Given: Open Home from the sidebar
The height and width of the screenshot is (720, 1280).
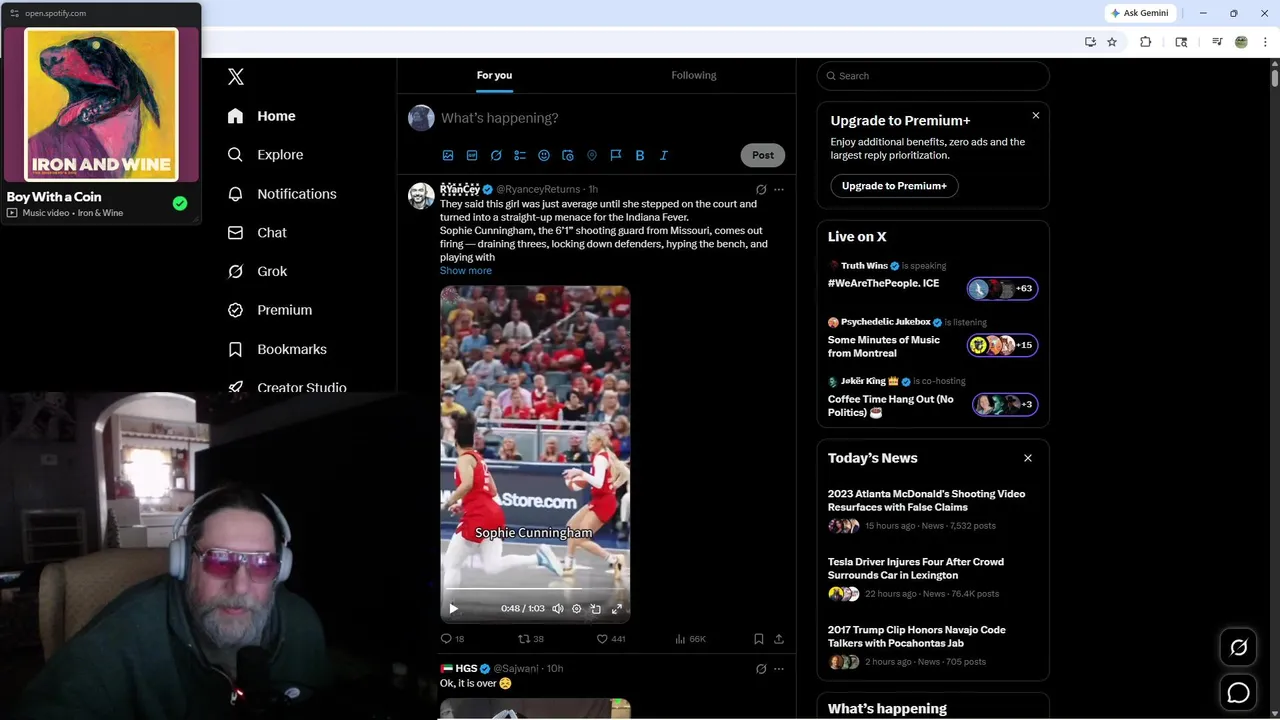Looking at the screenshot, I should coord(261,116).
